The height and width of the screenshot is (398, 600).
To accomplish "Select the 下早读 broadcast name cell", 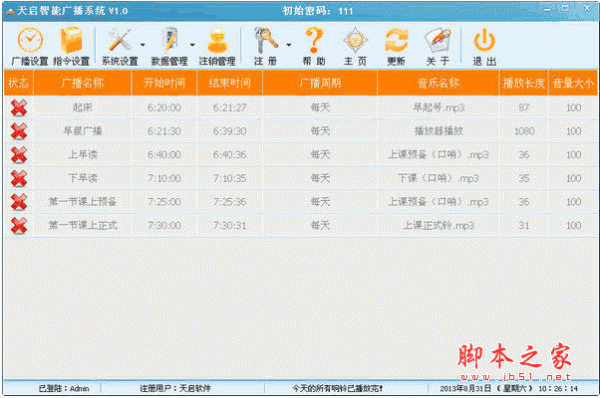I will pos(83,178).
